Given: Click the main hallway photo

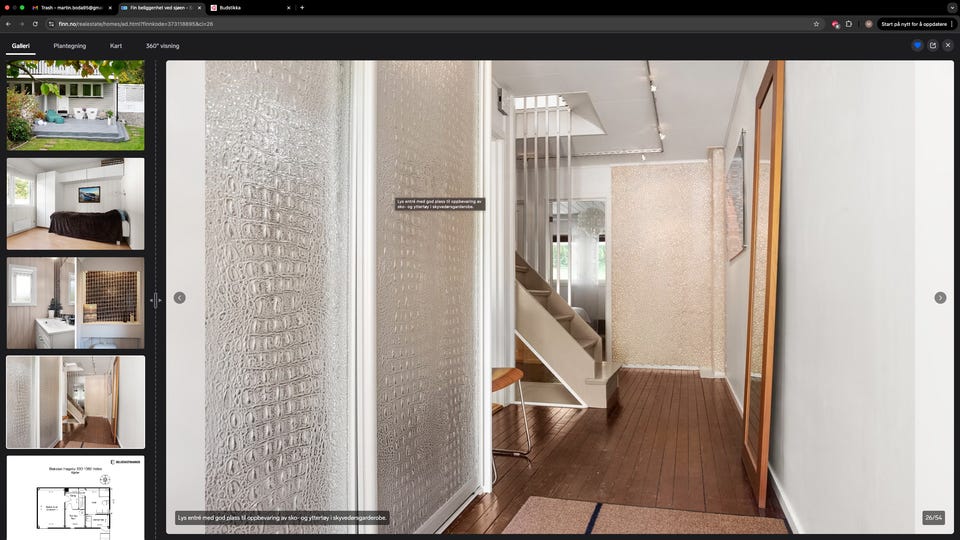Looking at the screenshot, I should click(560, 297).
